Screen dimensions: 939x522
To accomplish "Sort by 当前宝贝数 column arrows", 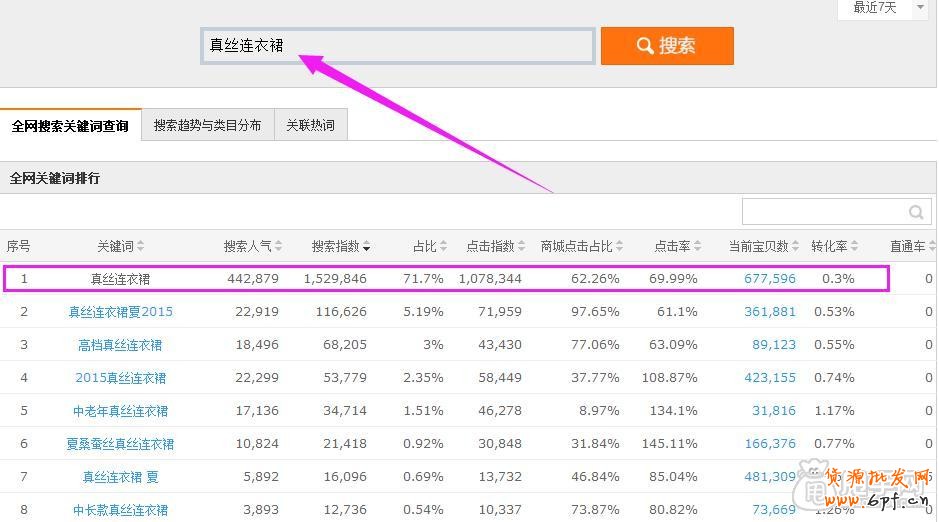I will [795, 246].
